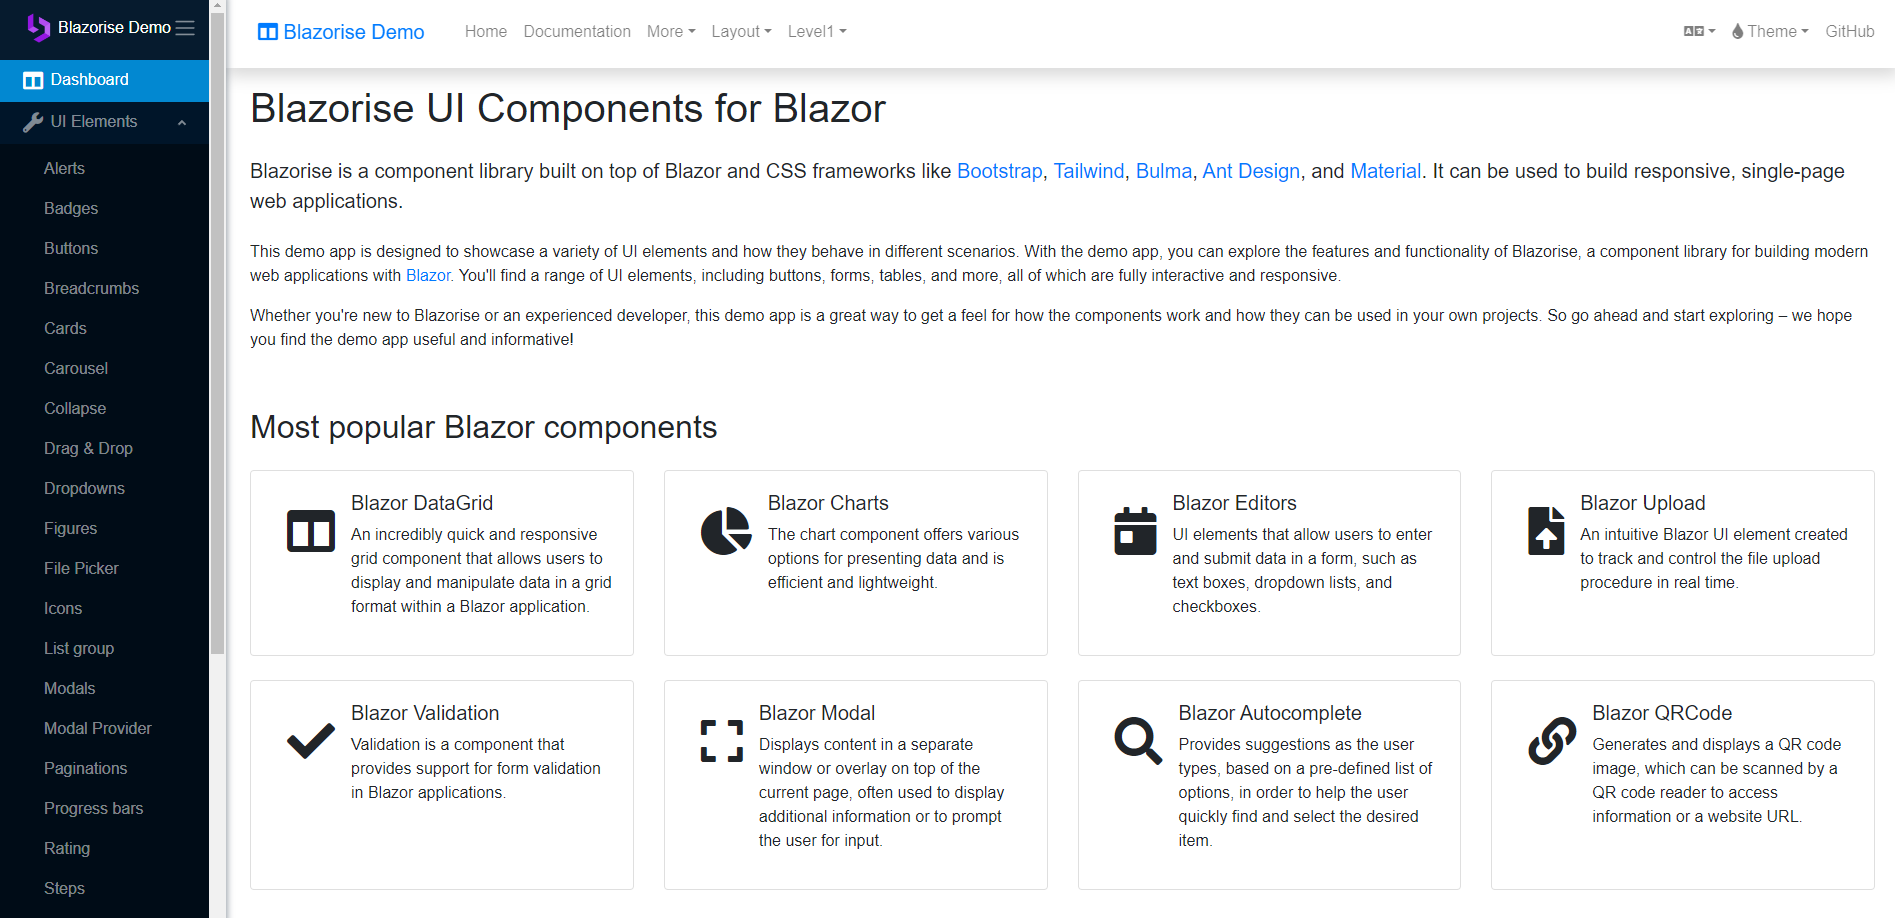Click the Blazor Editors calendar-style icon

1136,532
